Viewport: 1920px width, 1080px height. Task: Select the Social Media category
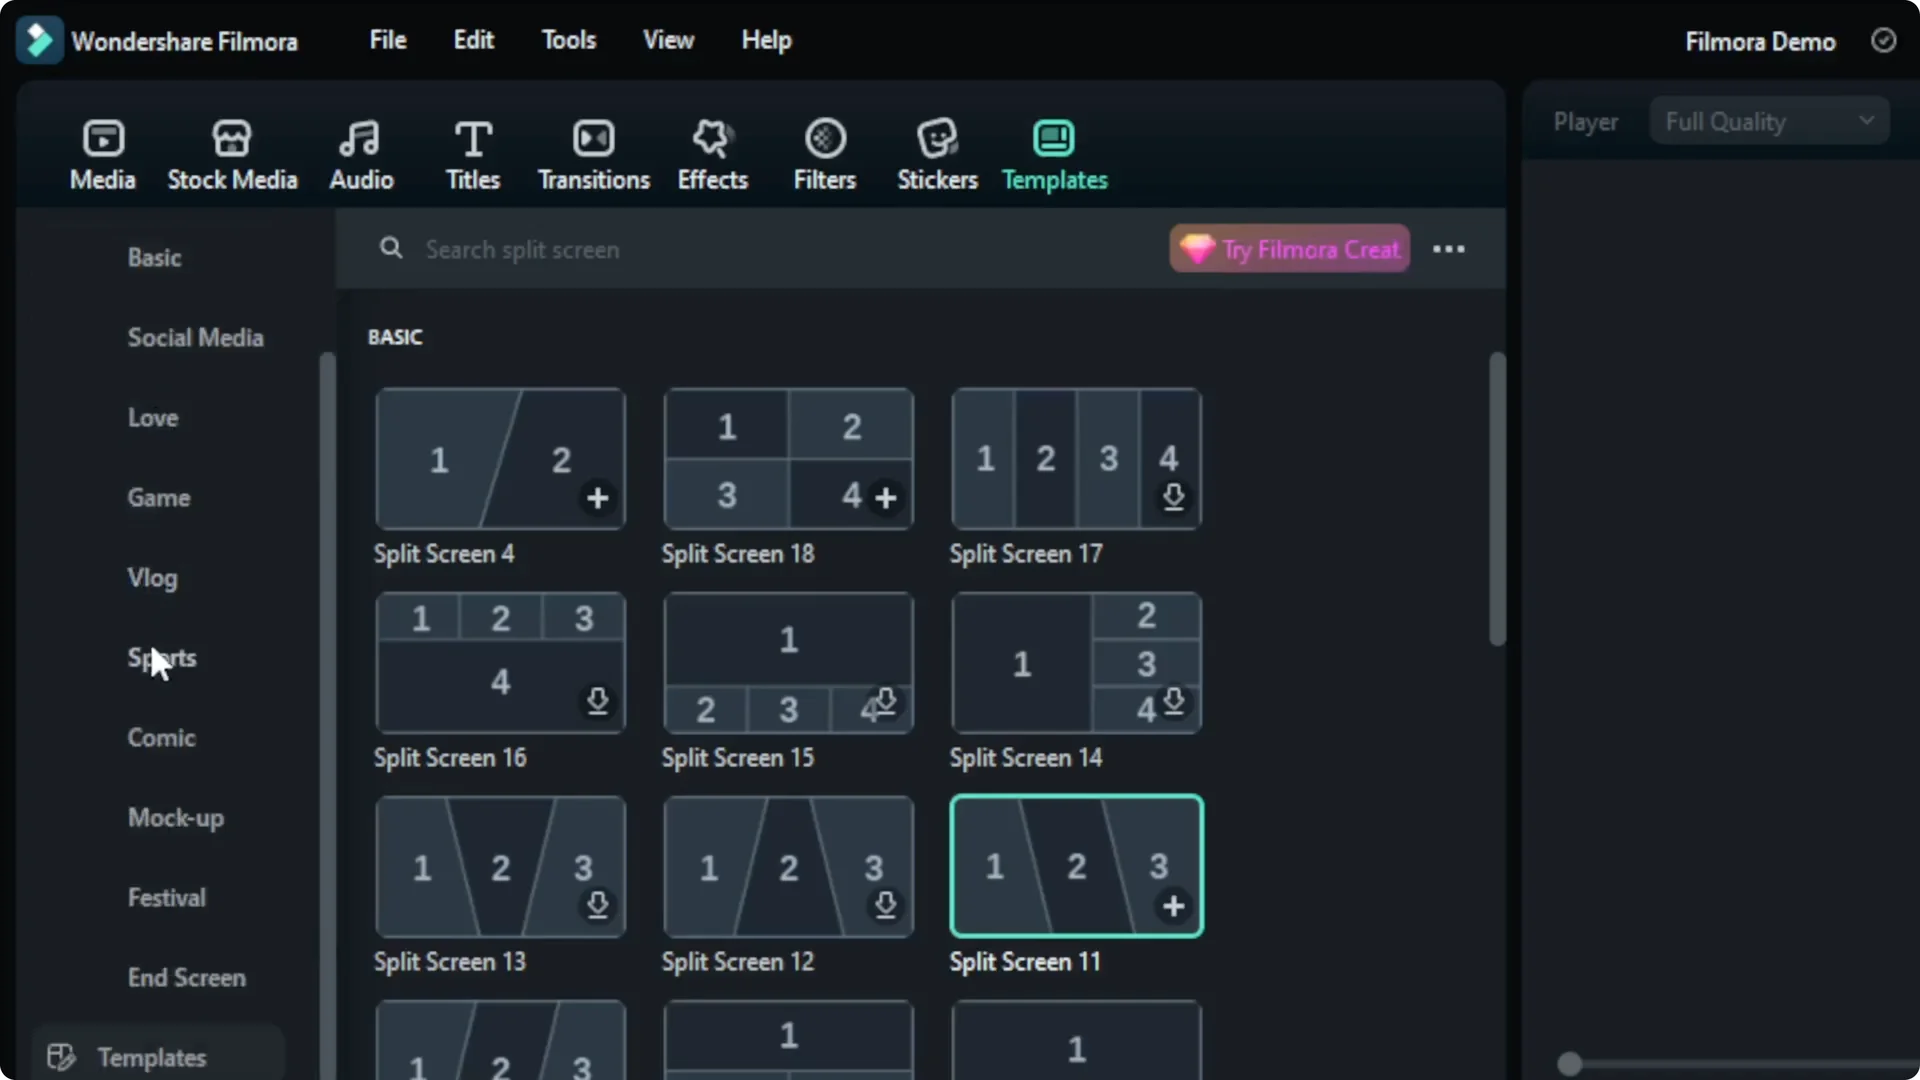[195, 338]
